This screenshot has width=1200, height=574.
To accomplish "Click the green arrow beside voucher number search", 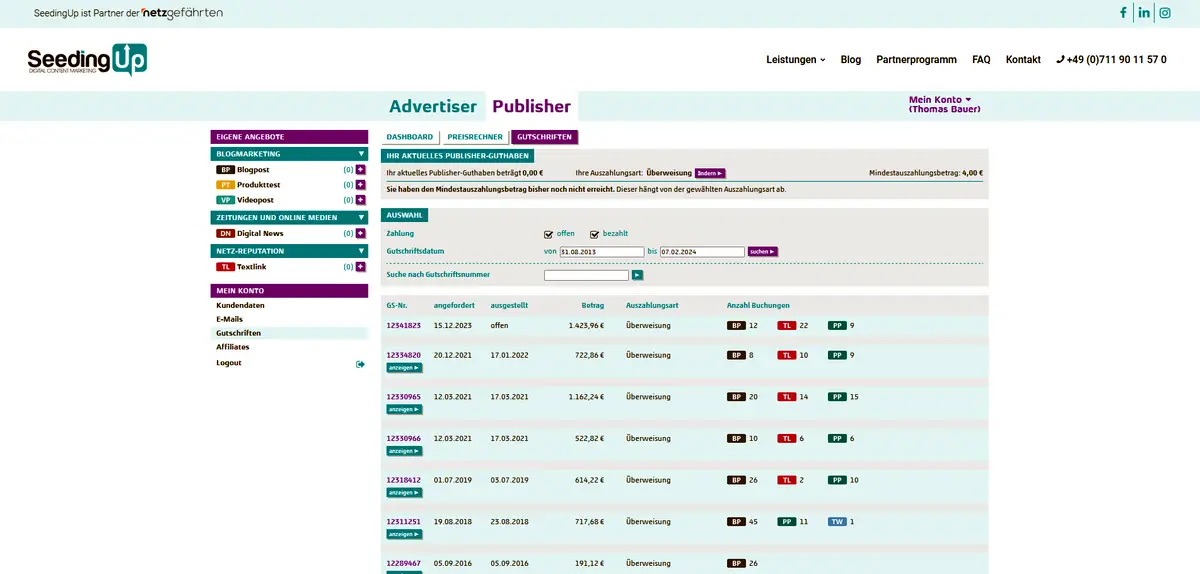I will point(637,275).
